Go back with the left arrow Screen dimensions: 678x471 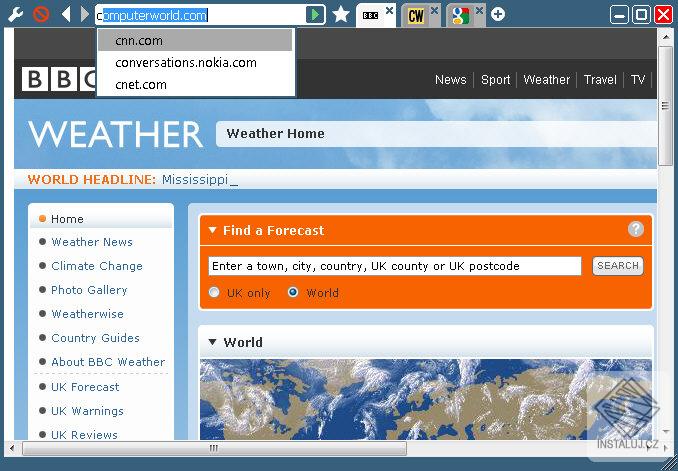[x=66, y=15]
